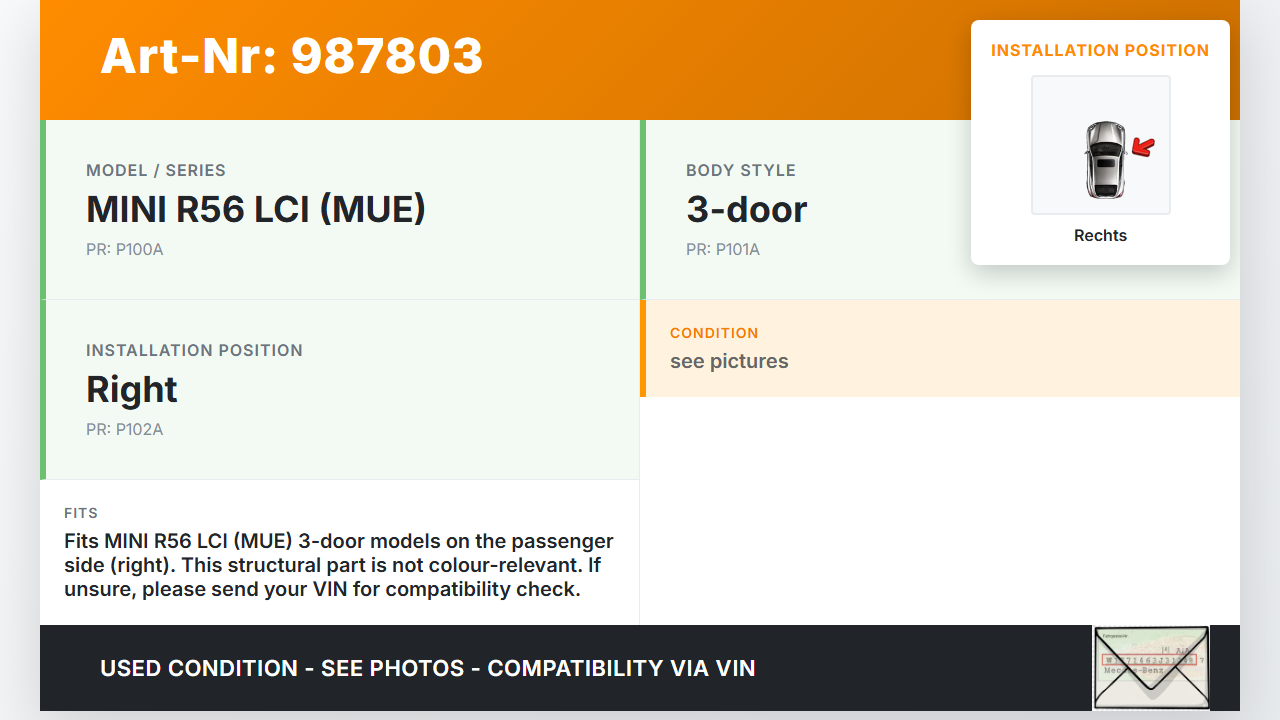Click the "PR: P101A" reference code
Screen dimensions: 1280x720
click(x=723, y=249)
